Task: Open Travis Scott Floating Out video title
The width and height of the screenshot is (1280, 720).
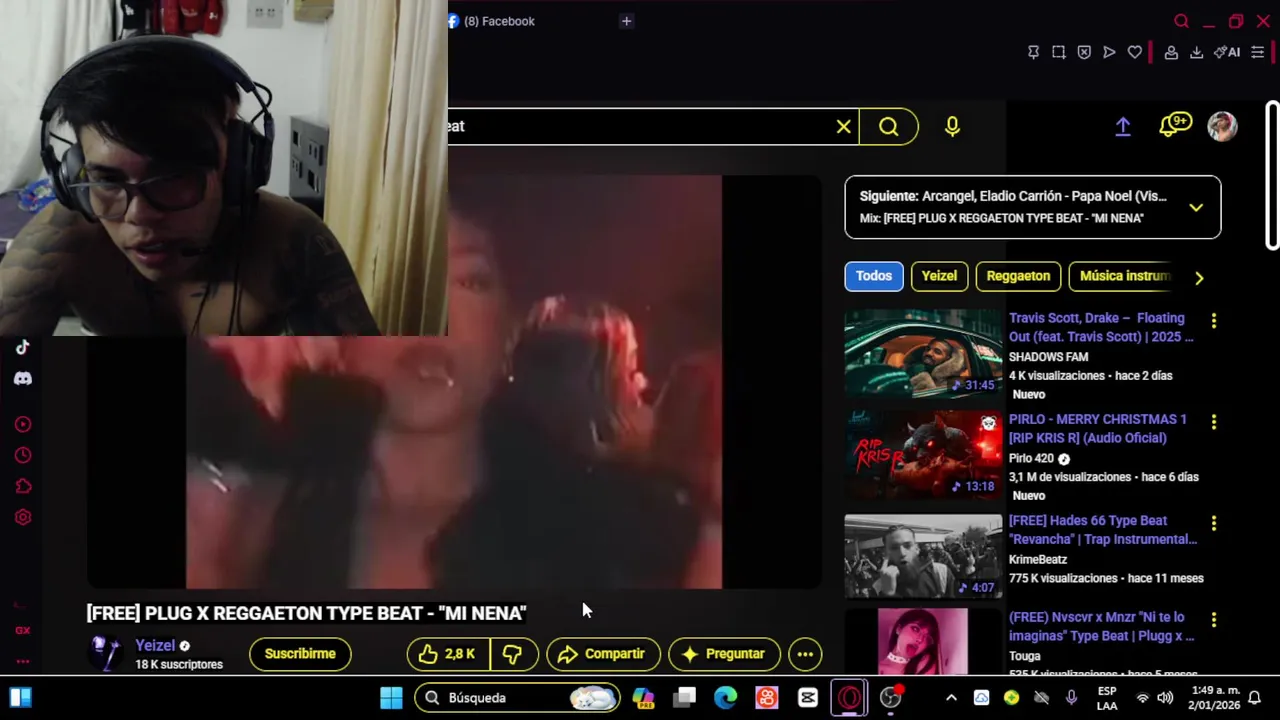Action: pyautogui.click(x=1101, y=327)
